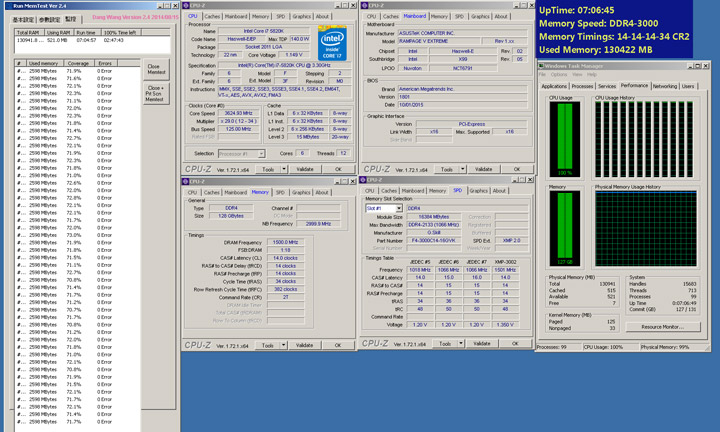Click the Coverage column header in MemTest
Viewport: 720px width, 432px height.
(78, 62)
